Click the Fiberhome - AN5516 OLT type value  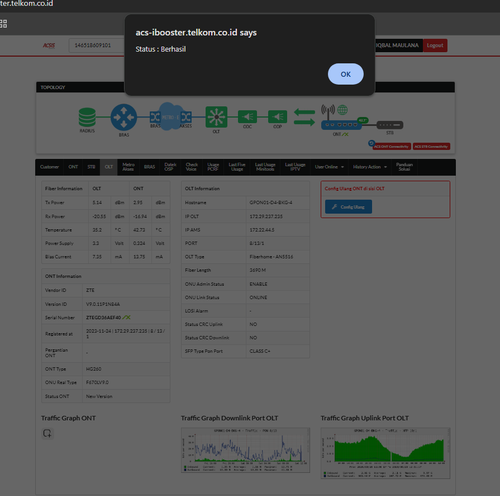pos(271,257)
